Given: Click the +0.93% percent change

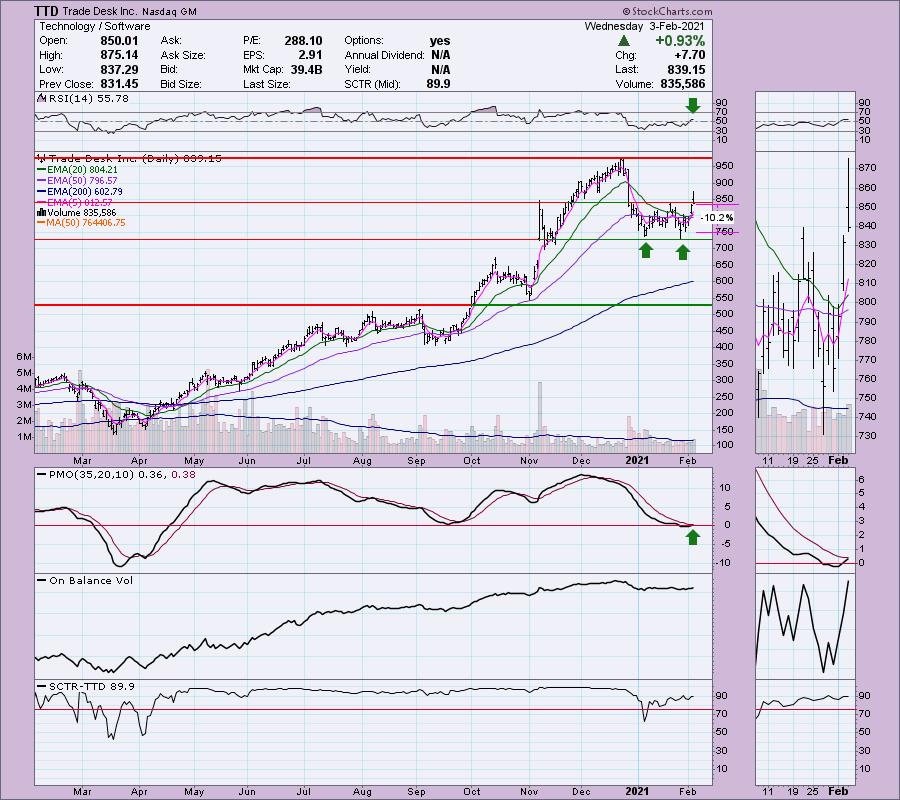Looking at the screenshot, I should (680, 41).
